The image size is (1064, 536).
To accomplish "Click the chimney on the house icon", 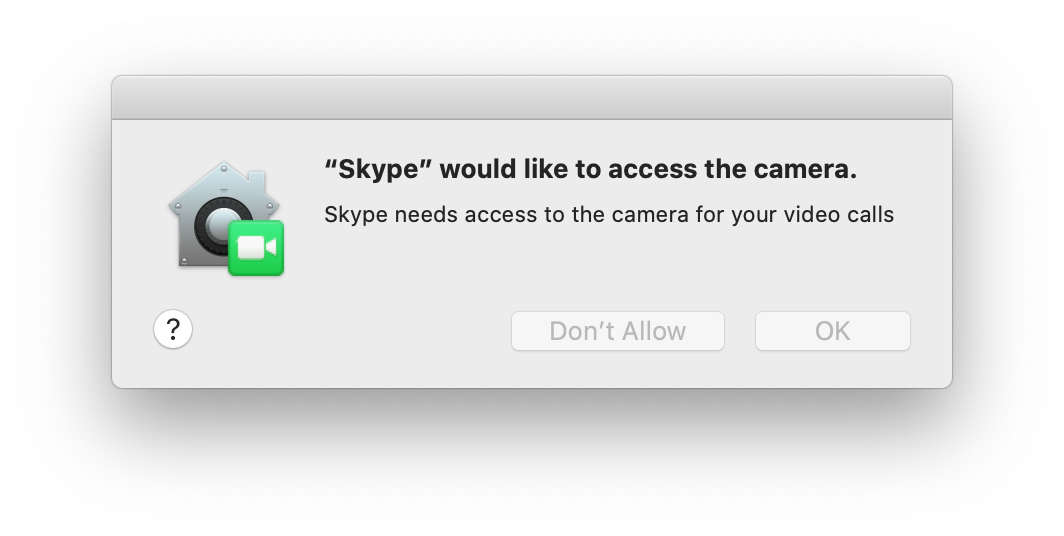I will (x=258, y=180).
